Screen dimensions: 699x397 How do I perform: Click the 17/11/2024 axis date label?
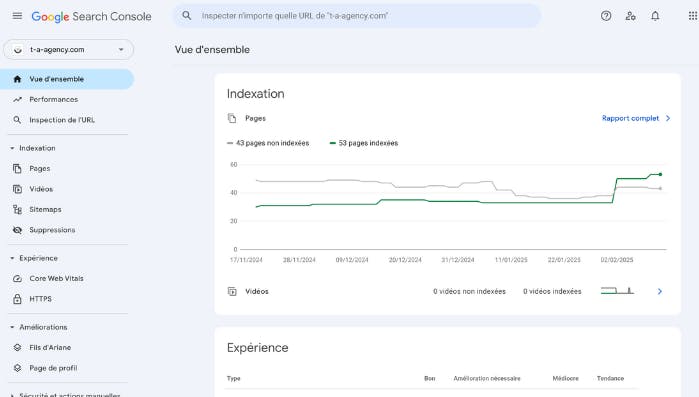pyautogui.click(x=246, y=260)
